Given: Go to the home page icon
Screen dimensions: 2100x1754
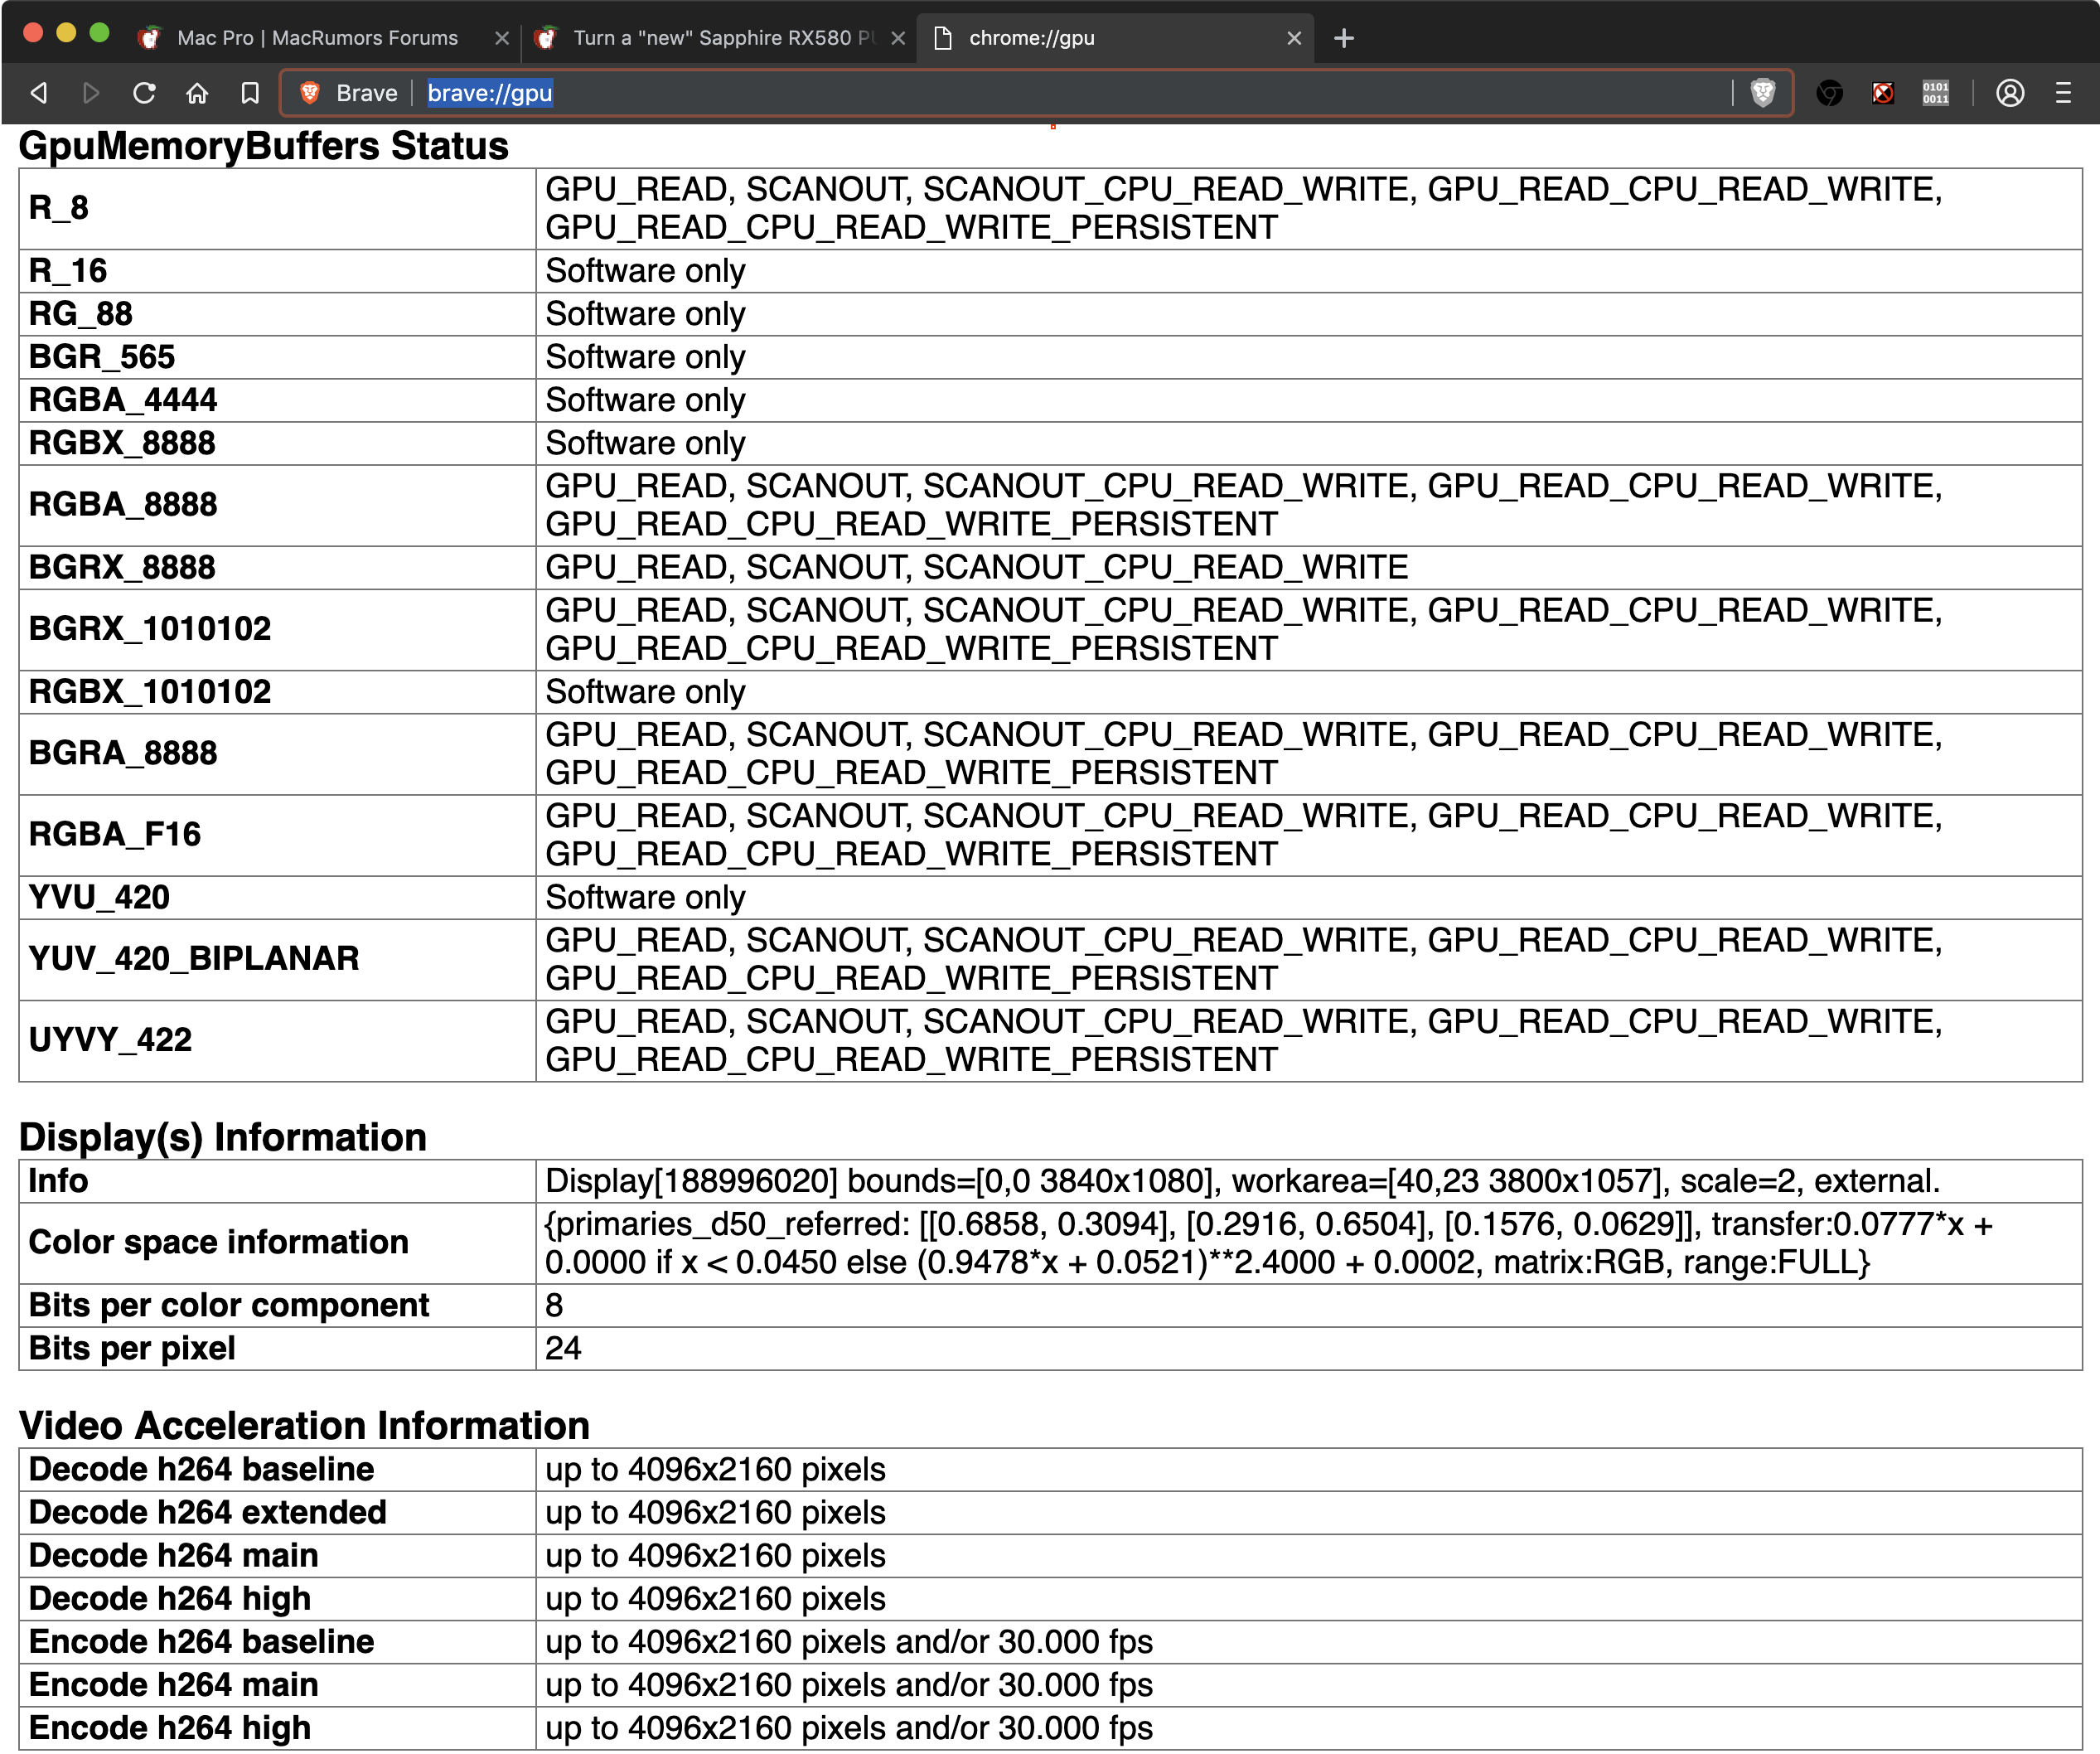Looking at the screenshot, I should click(x=197, y=93).
